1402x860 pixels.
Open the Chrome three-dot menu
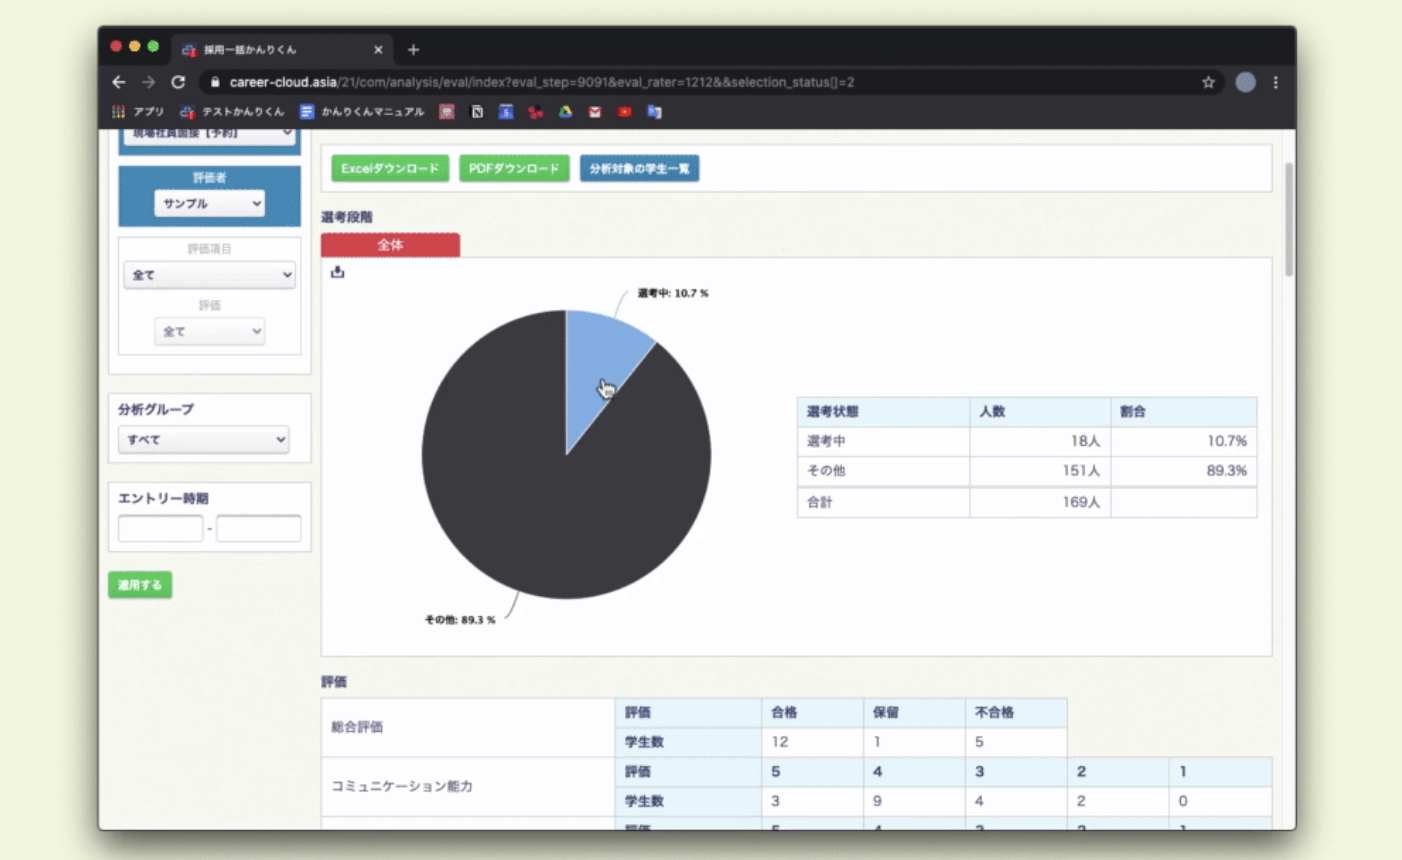click(1275, 82)
